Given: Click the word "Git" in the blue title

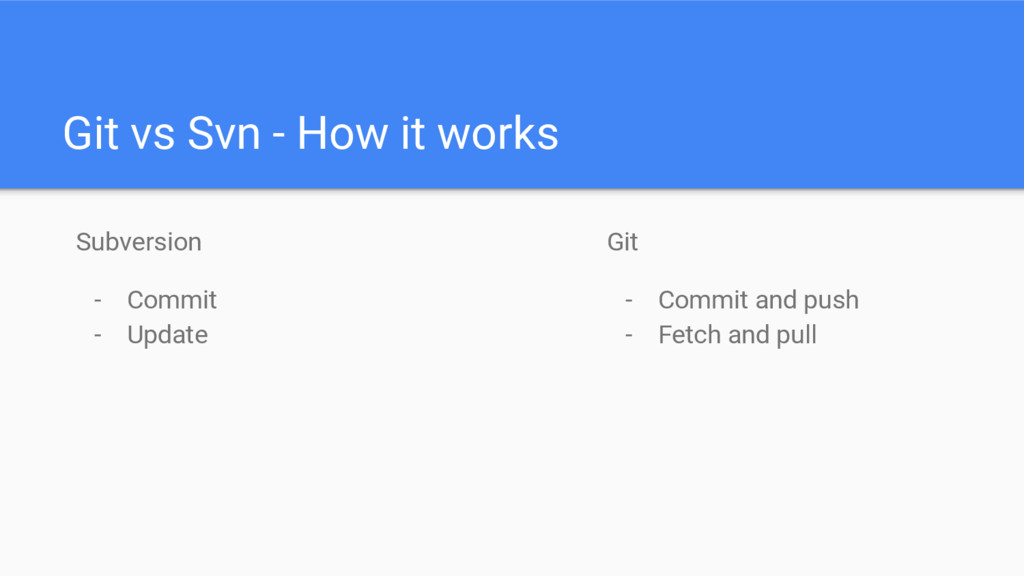Looking at the screenshot, I should (91, 134).
